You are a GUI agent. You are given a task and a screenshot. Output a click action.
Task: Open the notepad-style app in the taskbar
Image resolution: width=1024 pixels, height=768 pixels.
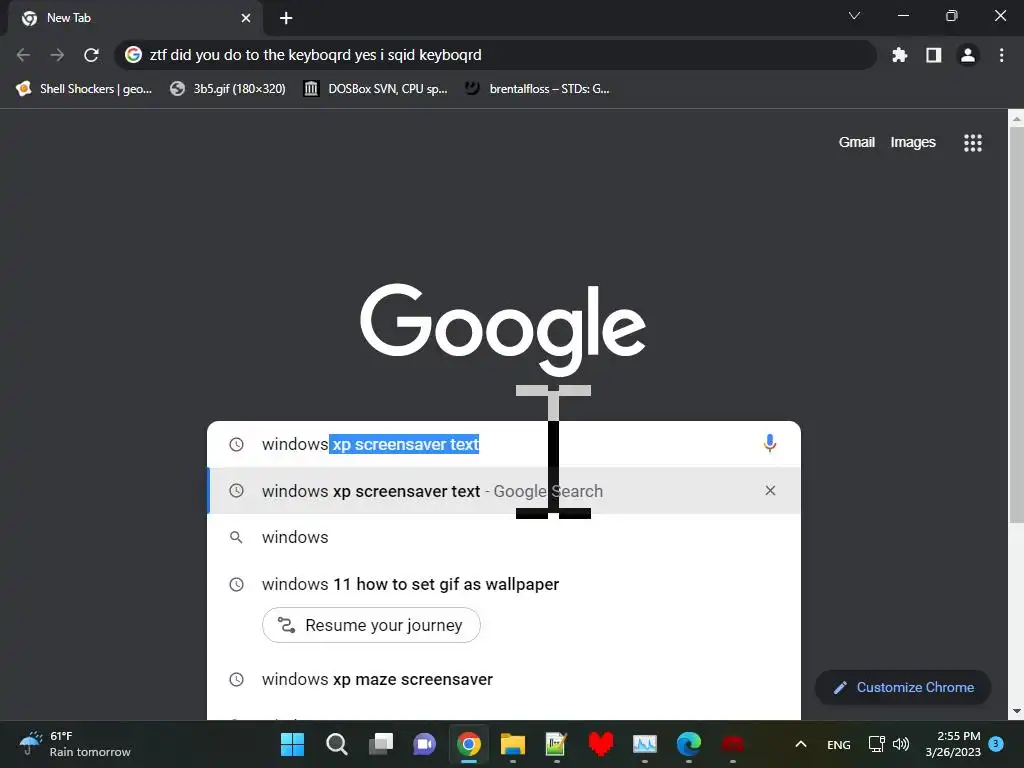click(556, 744)
